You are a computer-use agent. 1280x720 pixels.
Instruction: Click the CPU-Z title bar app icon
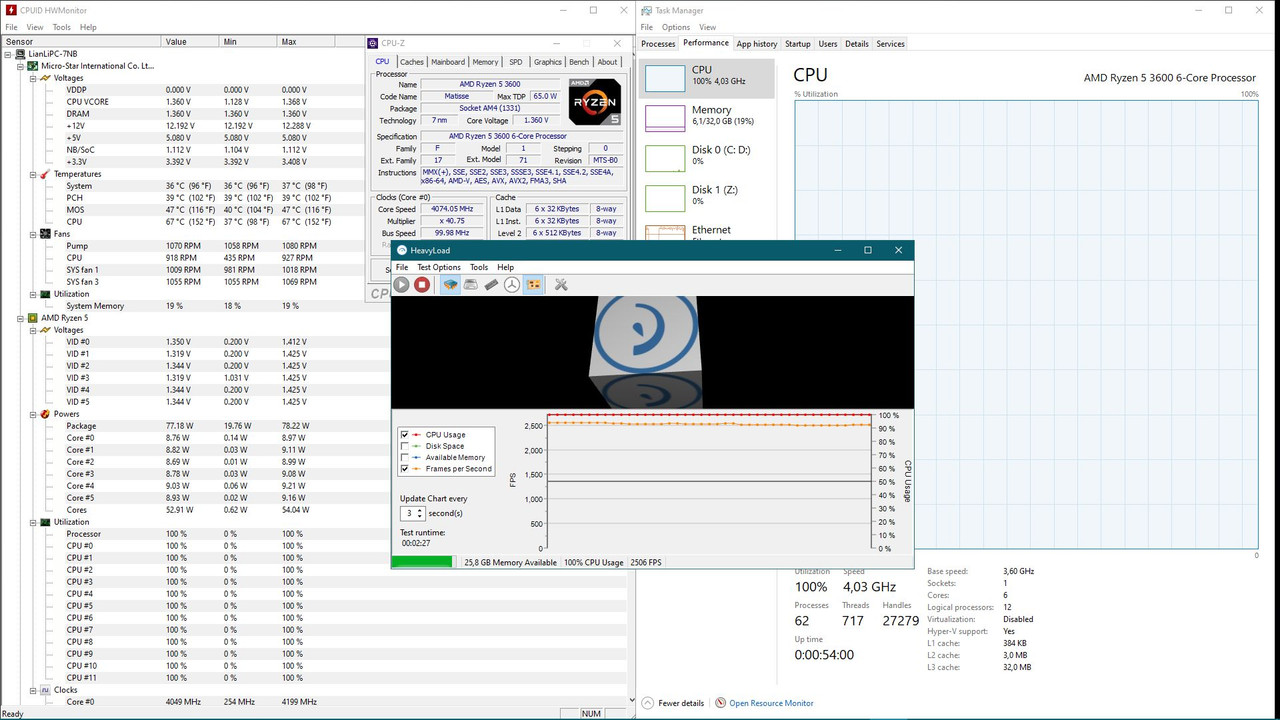pyautogui.click(x=374, y=43)
